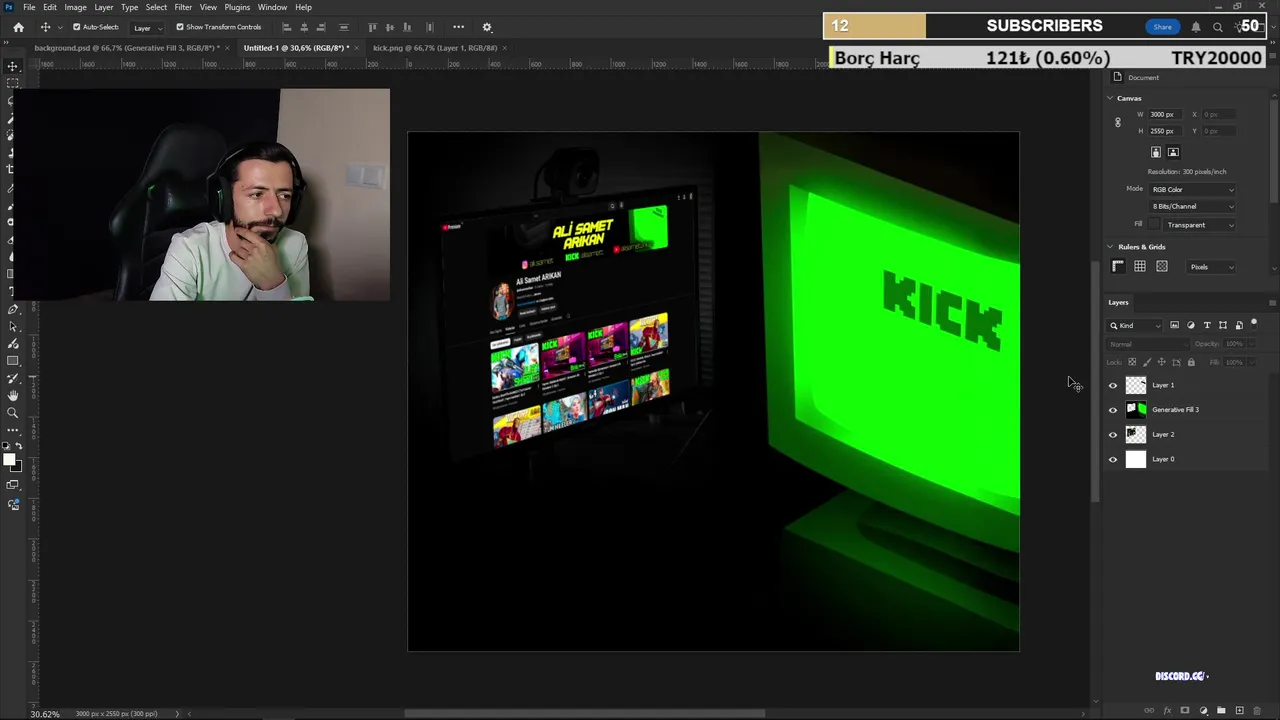Filter layers by pixel layers icon
Image resolution: width=1280 pixels, height=720 pixels.
pyautogui.click(x=1175, y=325)
